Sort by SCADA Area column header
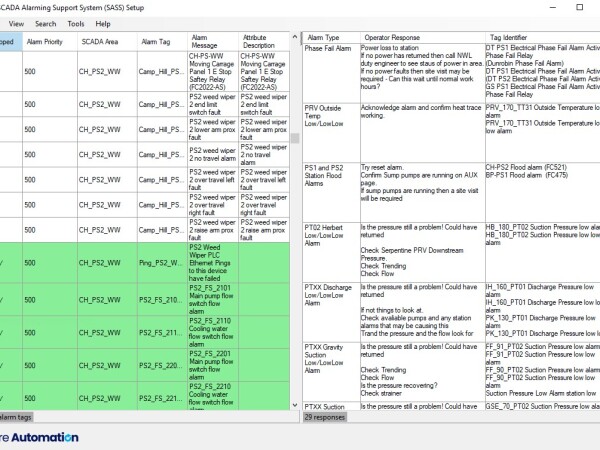Viewport: 600px width, 450px height. (x=107, y=42)
